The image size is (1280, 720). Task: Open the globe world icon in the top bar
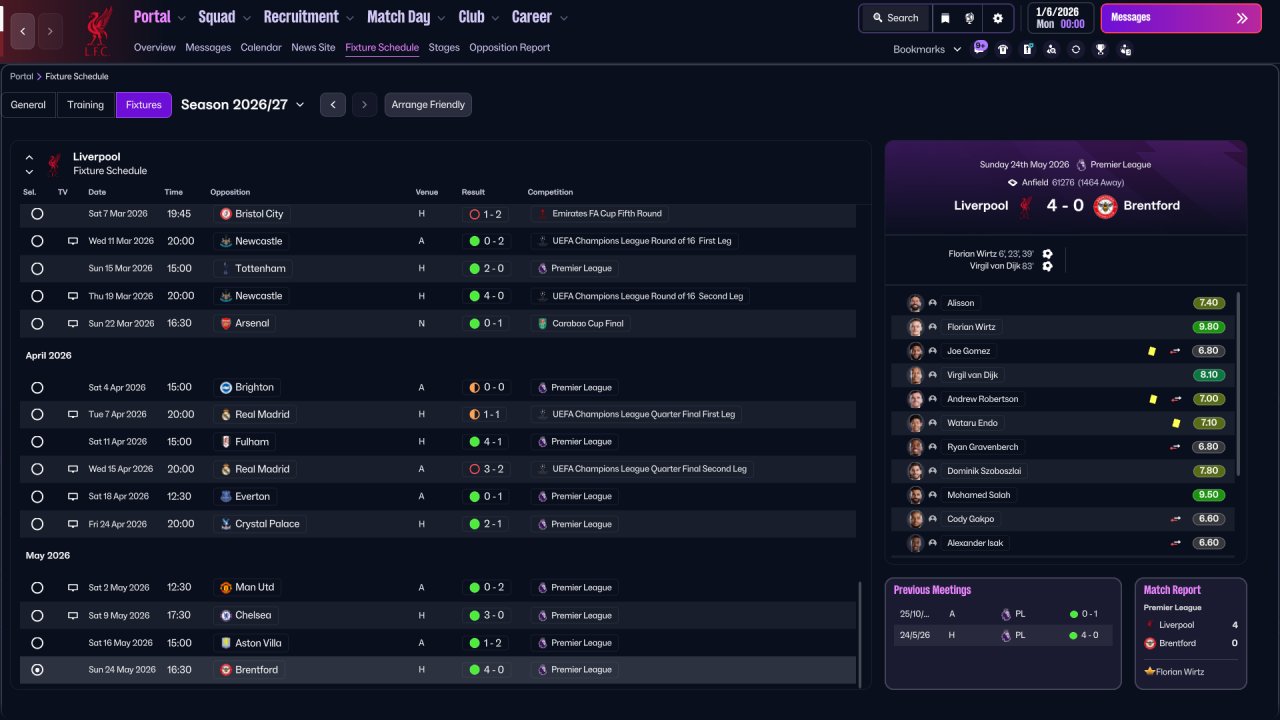(970, 18)
